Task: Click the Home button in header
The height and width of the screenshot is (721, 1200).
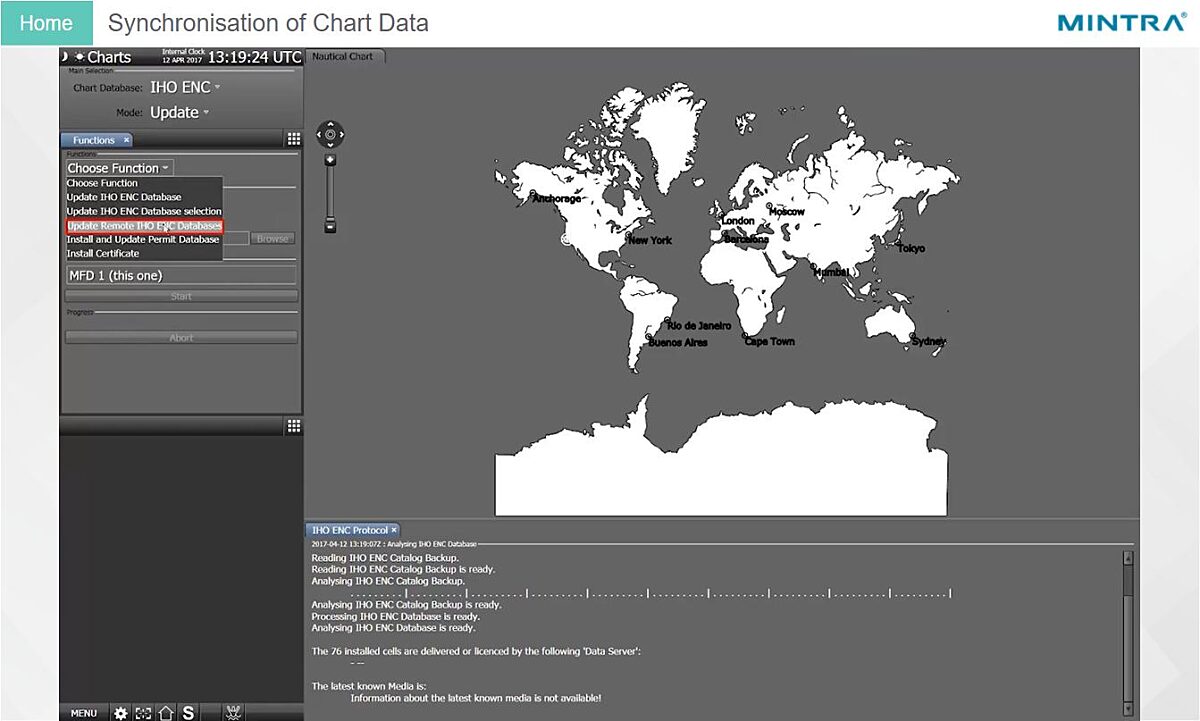Action: [x=46, y=23]
